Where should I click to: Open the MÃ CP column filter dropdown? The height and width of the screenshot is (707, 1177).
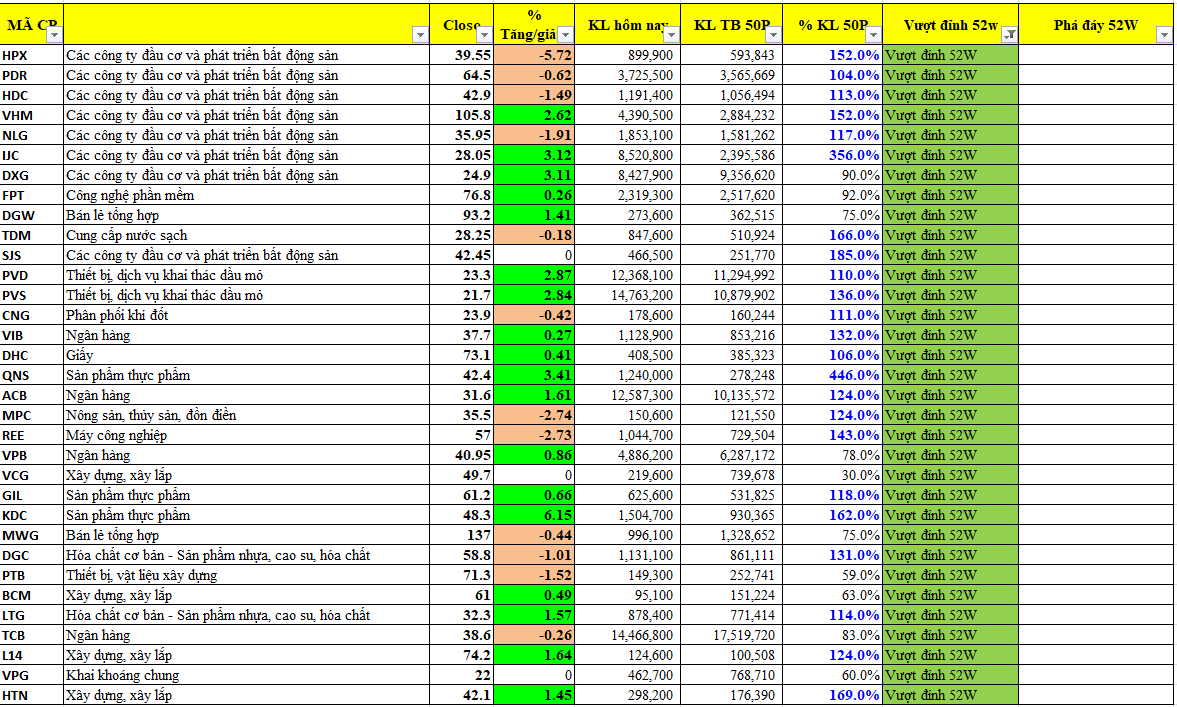pyautogui.click(x=52, y=35)
